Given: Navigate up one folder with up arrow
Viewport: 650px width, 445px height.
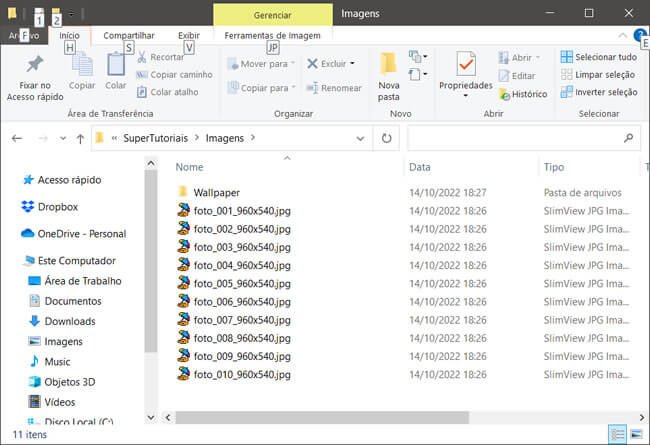Looking at the screenshot, I should [x=79, y=138].
